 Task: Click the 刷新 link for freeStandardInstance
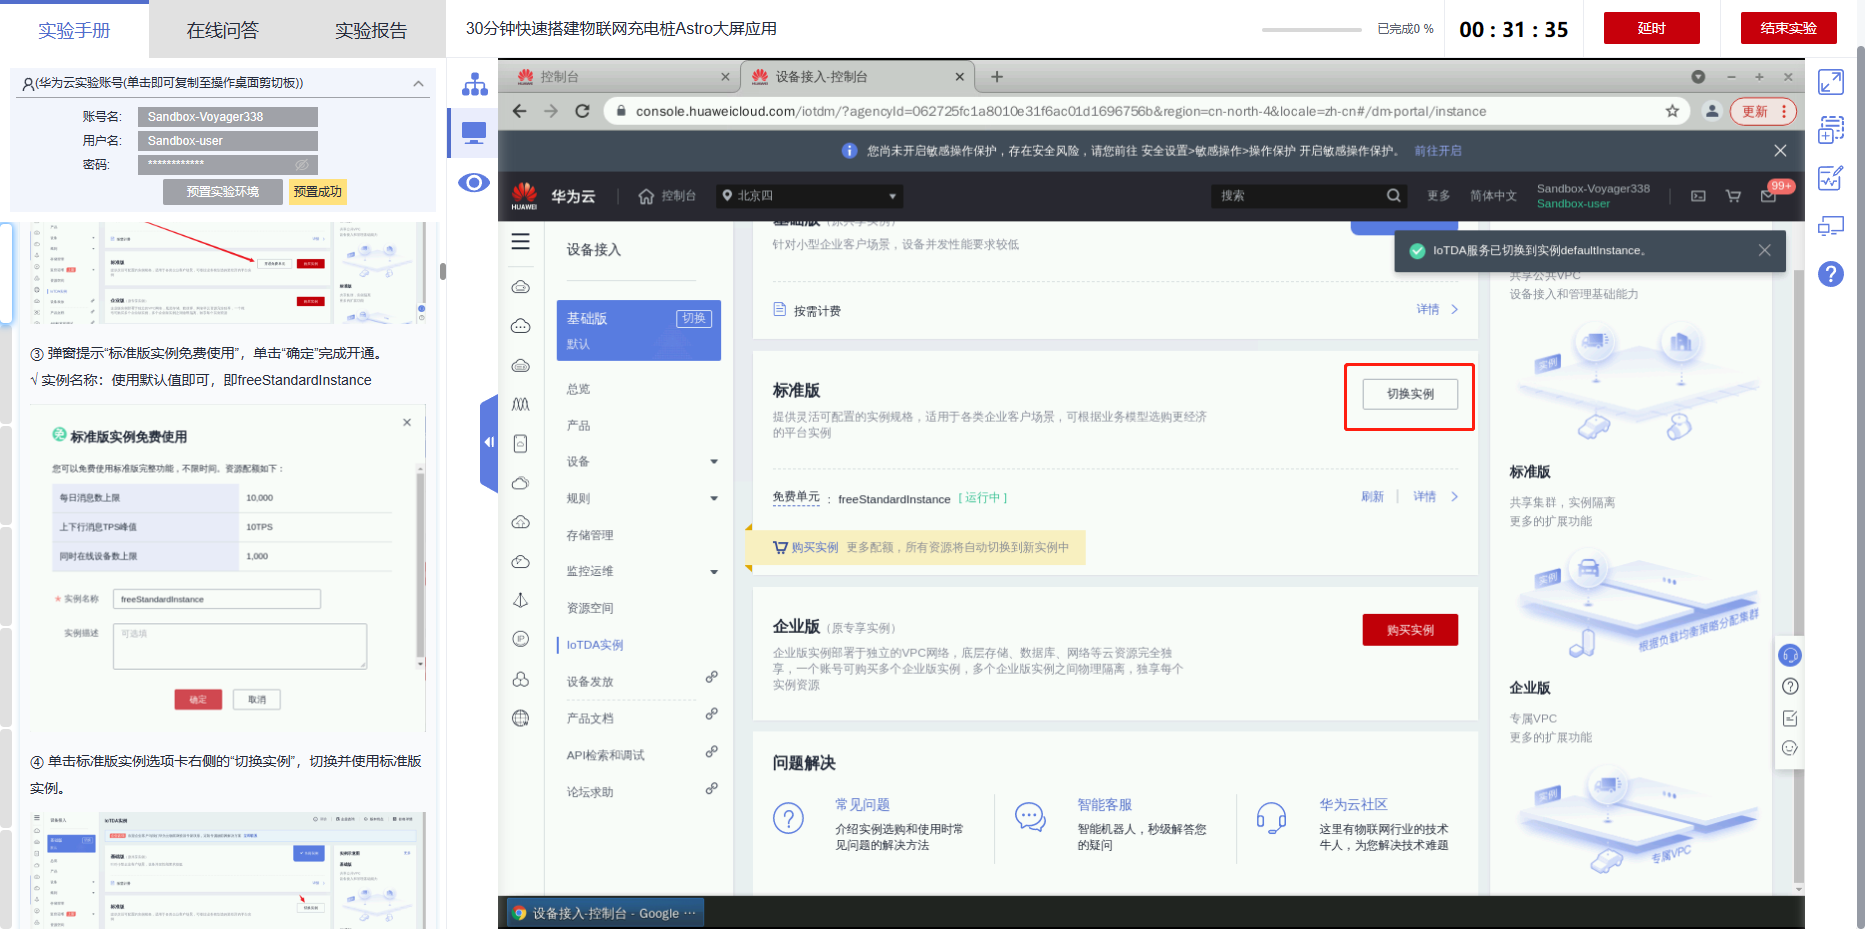(1372, 497)
